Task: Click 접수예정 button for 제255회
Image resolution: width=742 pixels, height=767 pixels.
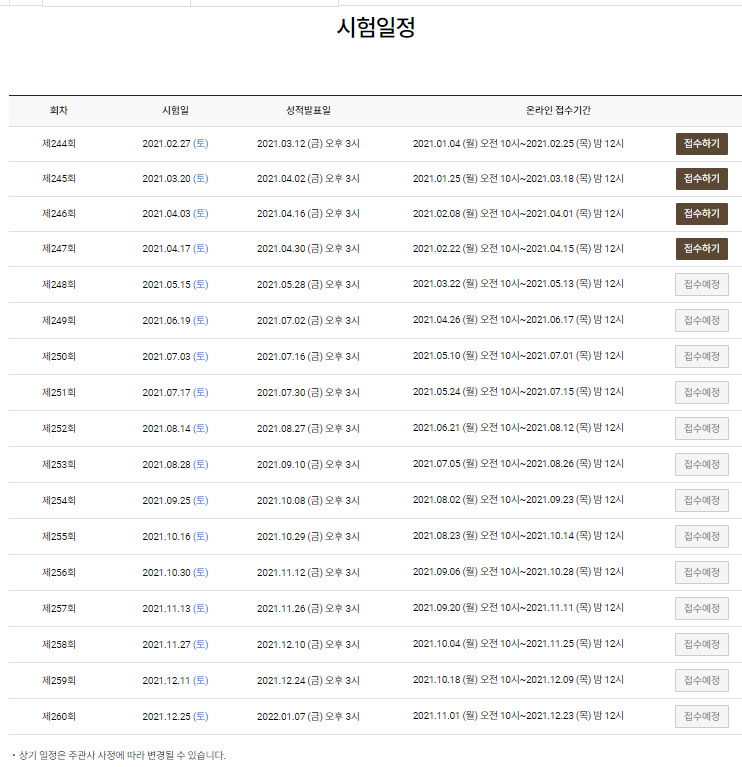Action: click(x=701, y=536)
